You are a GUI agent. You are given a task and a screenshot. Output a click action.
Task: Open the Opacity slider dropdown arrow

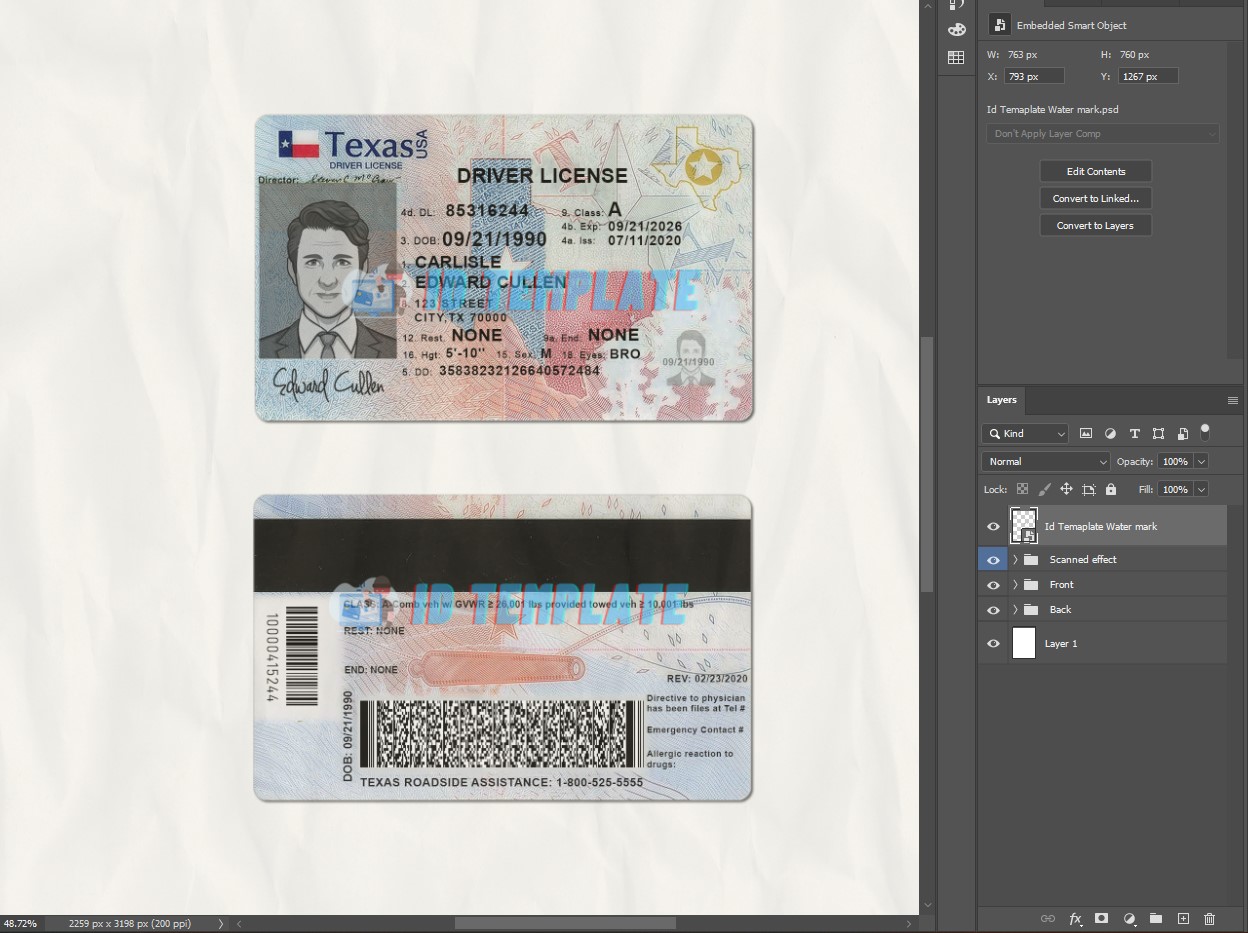(x=1201, y=461)
